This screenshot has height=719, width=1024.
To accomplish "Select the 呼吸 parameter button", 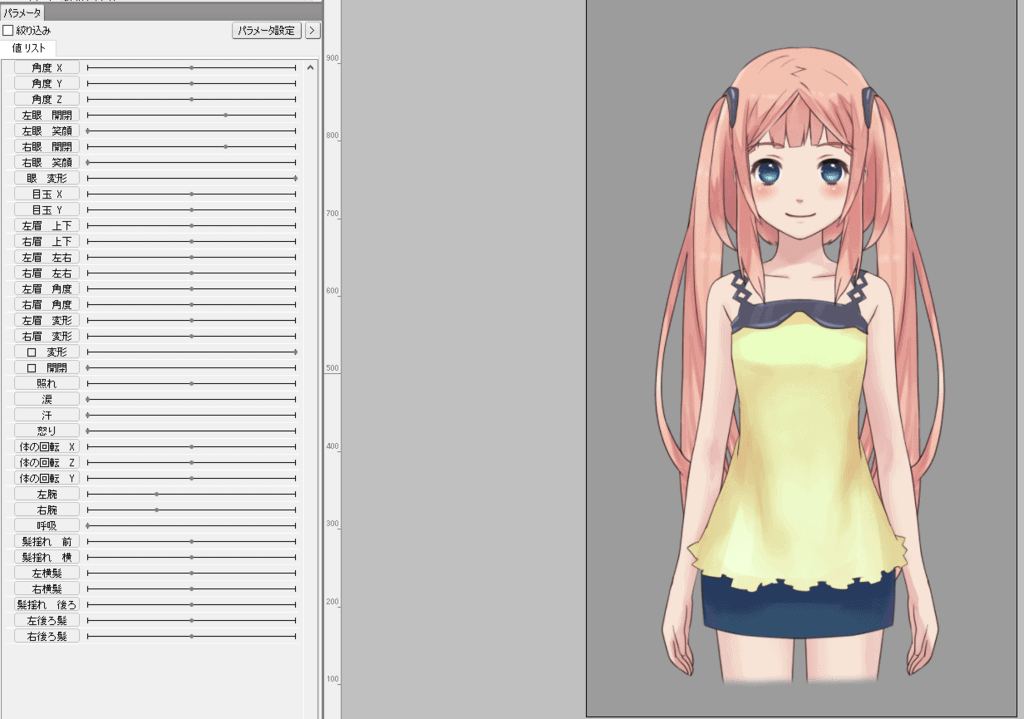I will coord(47,526).
